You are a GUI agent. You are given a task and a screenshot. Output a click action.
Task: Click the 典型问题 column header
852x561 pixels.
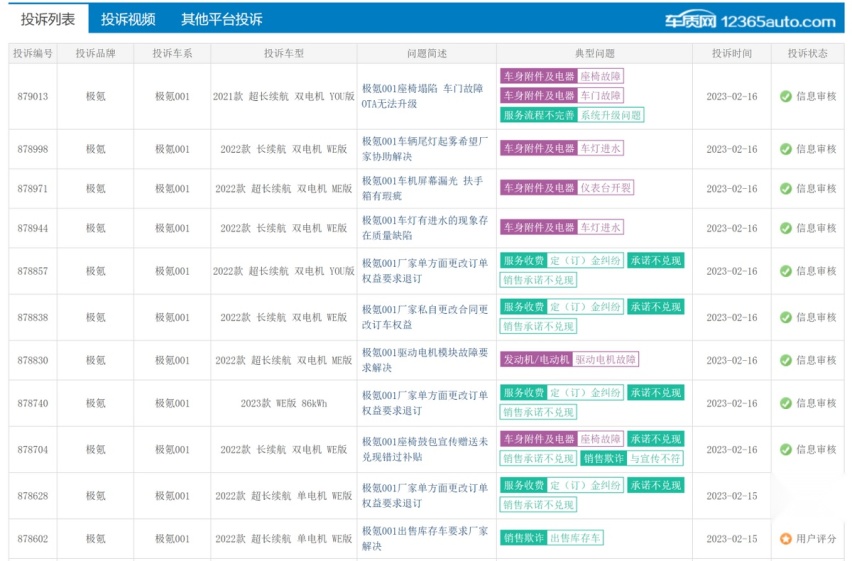594,53
